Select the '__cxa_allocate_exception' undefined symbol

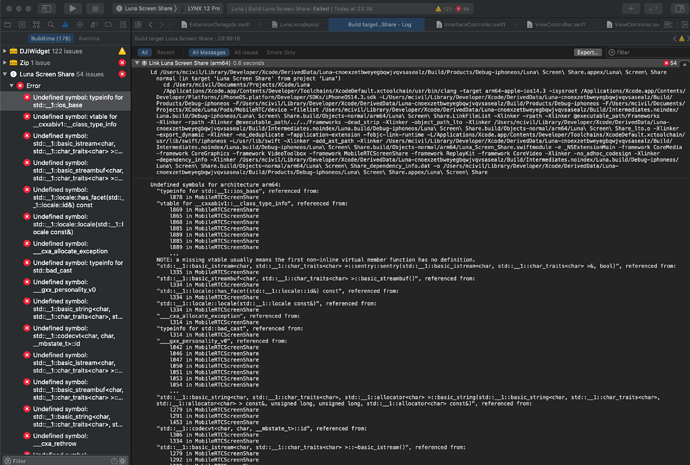click(65, 247)
